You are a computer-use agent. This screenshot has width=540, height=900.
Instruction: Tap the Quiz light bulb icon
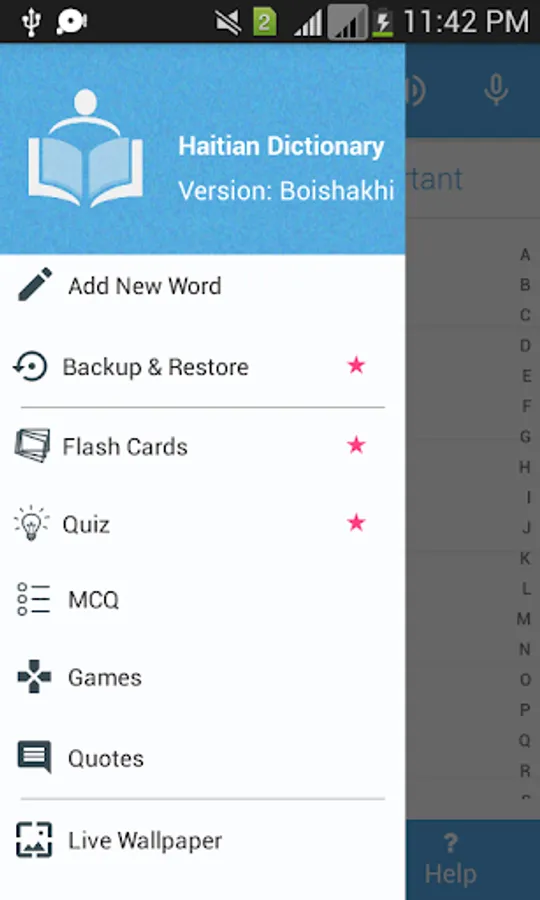tap(32, 523)
